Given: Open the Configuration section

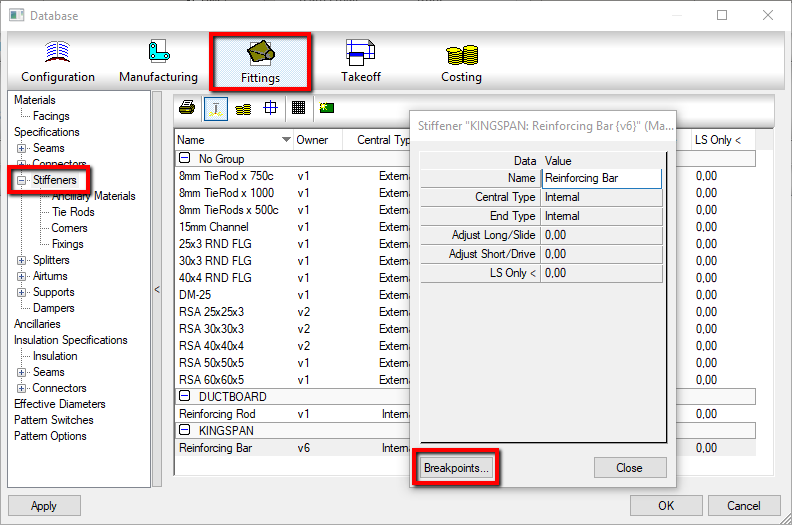Looking at the screenshot, I should click(x=58, y=62).
